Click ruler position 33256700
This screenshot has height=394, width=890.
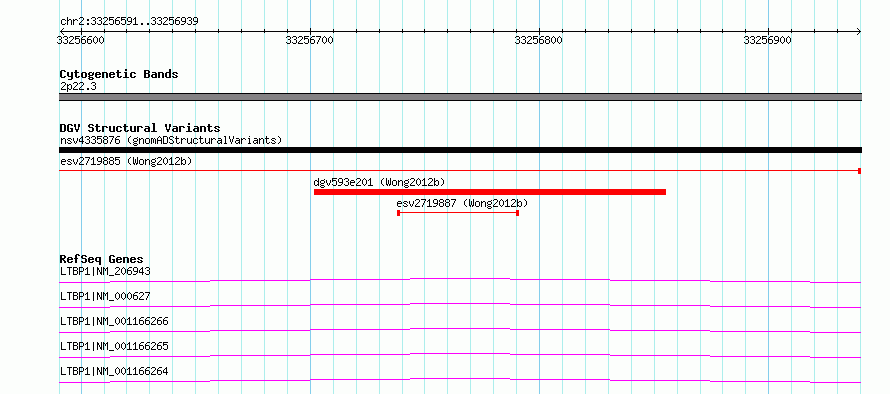tap(310, 40)
